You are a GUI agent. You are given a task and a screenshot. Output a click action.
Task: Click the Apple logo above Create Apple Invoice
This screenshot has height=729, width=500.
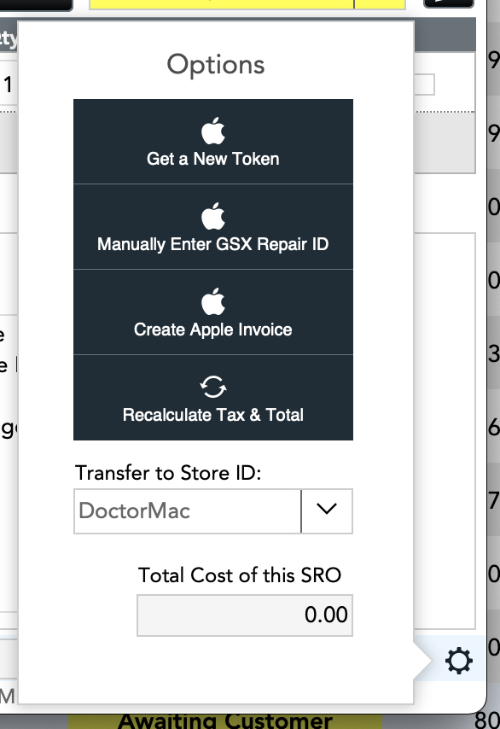[213, 301]
